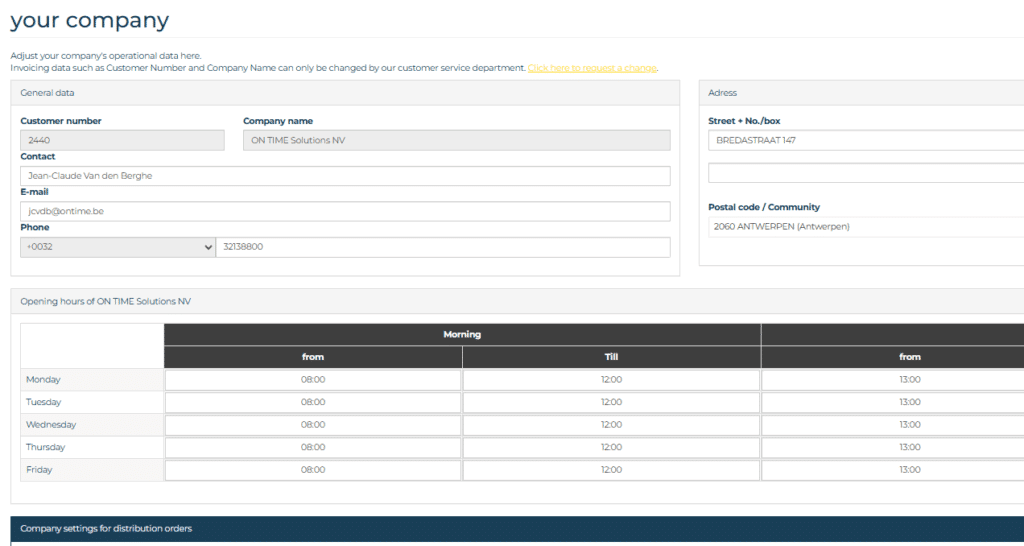Click the greyed Customer number field
Viewport: 1024px width, 546px height.
[122, 141]
